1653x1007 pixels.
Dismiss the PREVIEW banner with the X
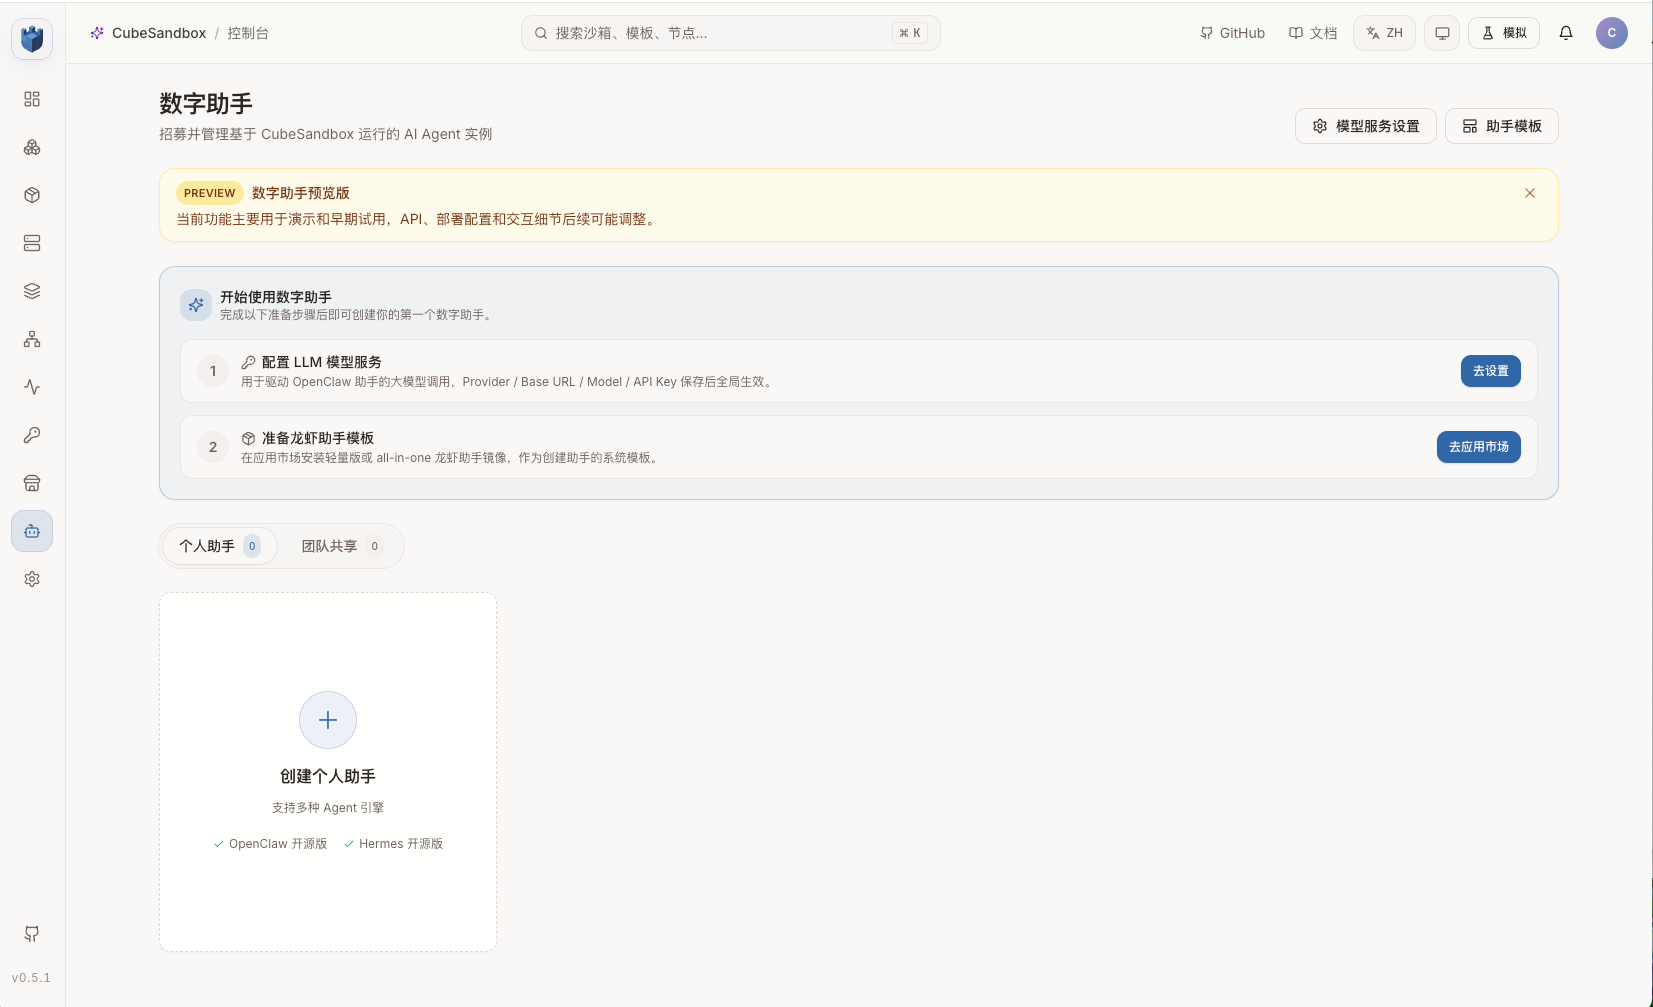(1530, 193)
